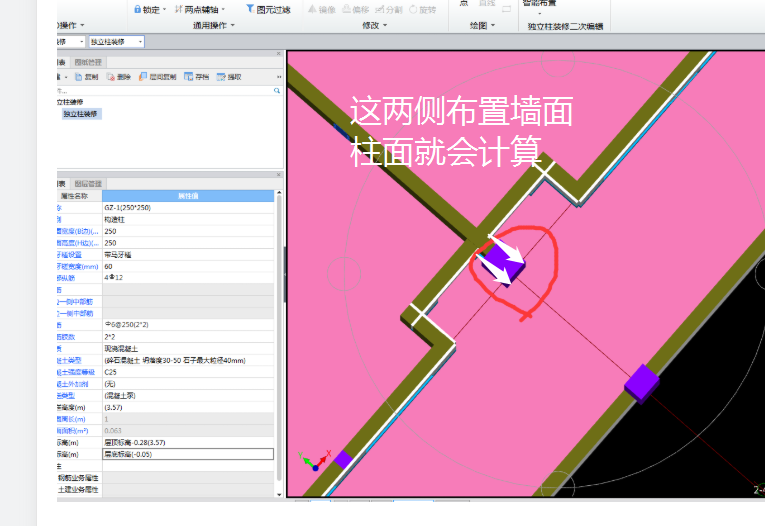Switch to the 图纸管理 tab
This screenshot has height=526, width=765.
click(x=88, y=62)
